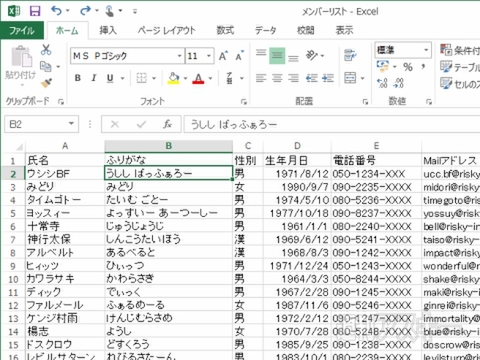Click the Format Painter brush icon
Image resolution: width=480 pixels, height=360 pixels.
point(46,83)
